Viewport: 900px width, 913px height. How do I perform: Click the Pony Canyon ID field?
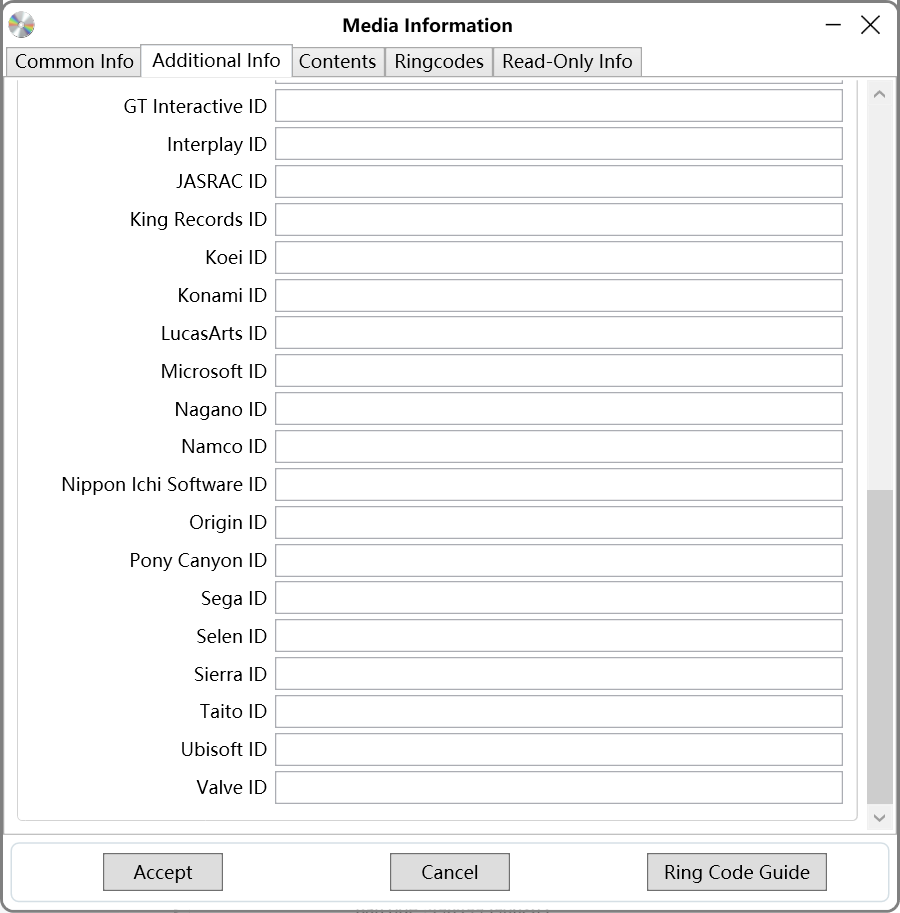pyautogui.click(x=559, y=560)
